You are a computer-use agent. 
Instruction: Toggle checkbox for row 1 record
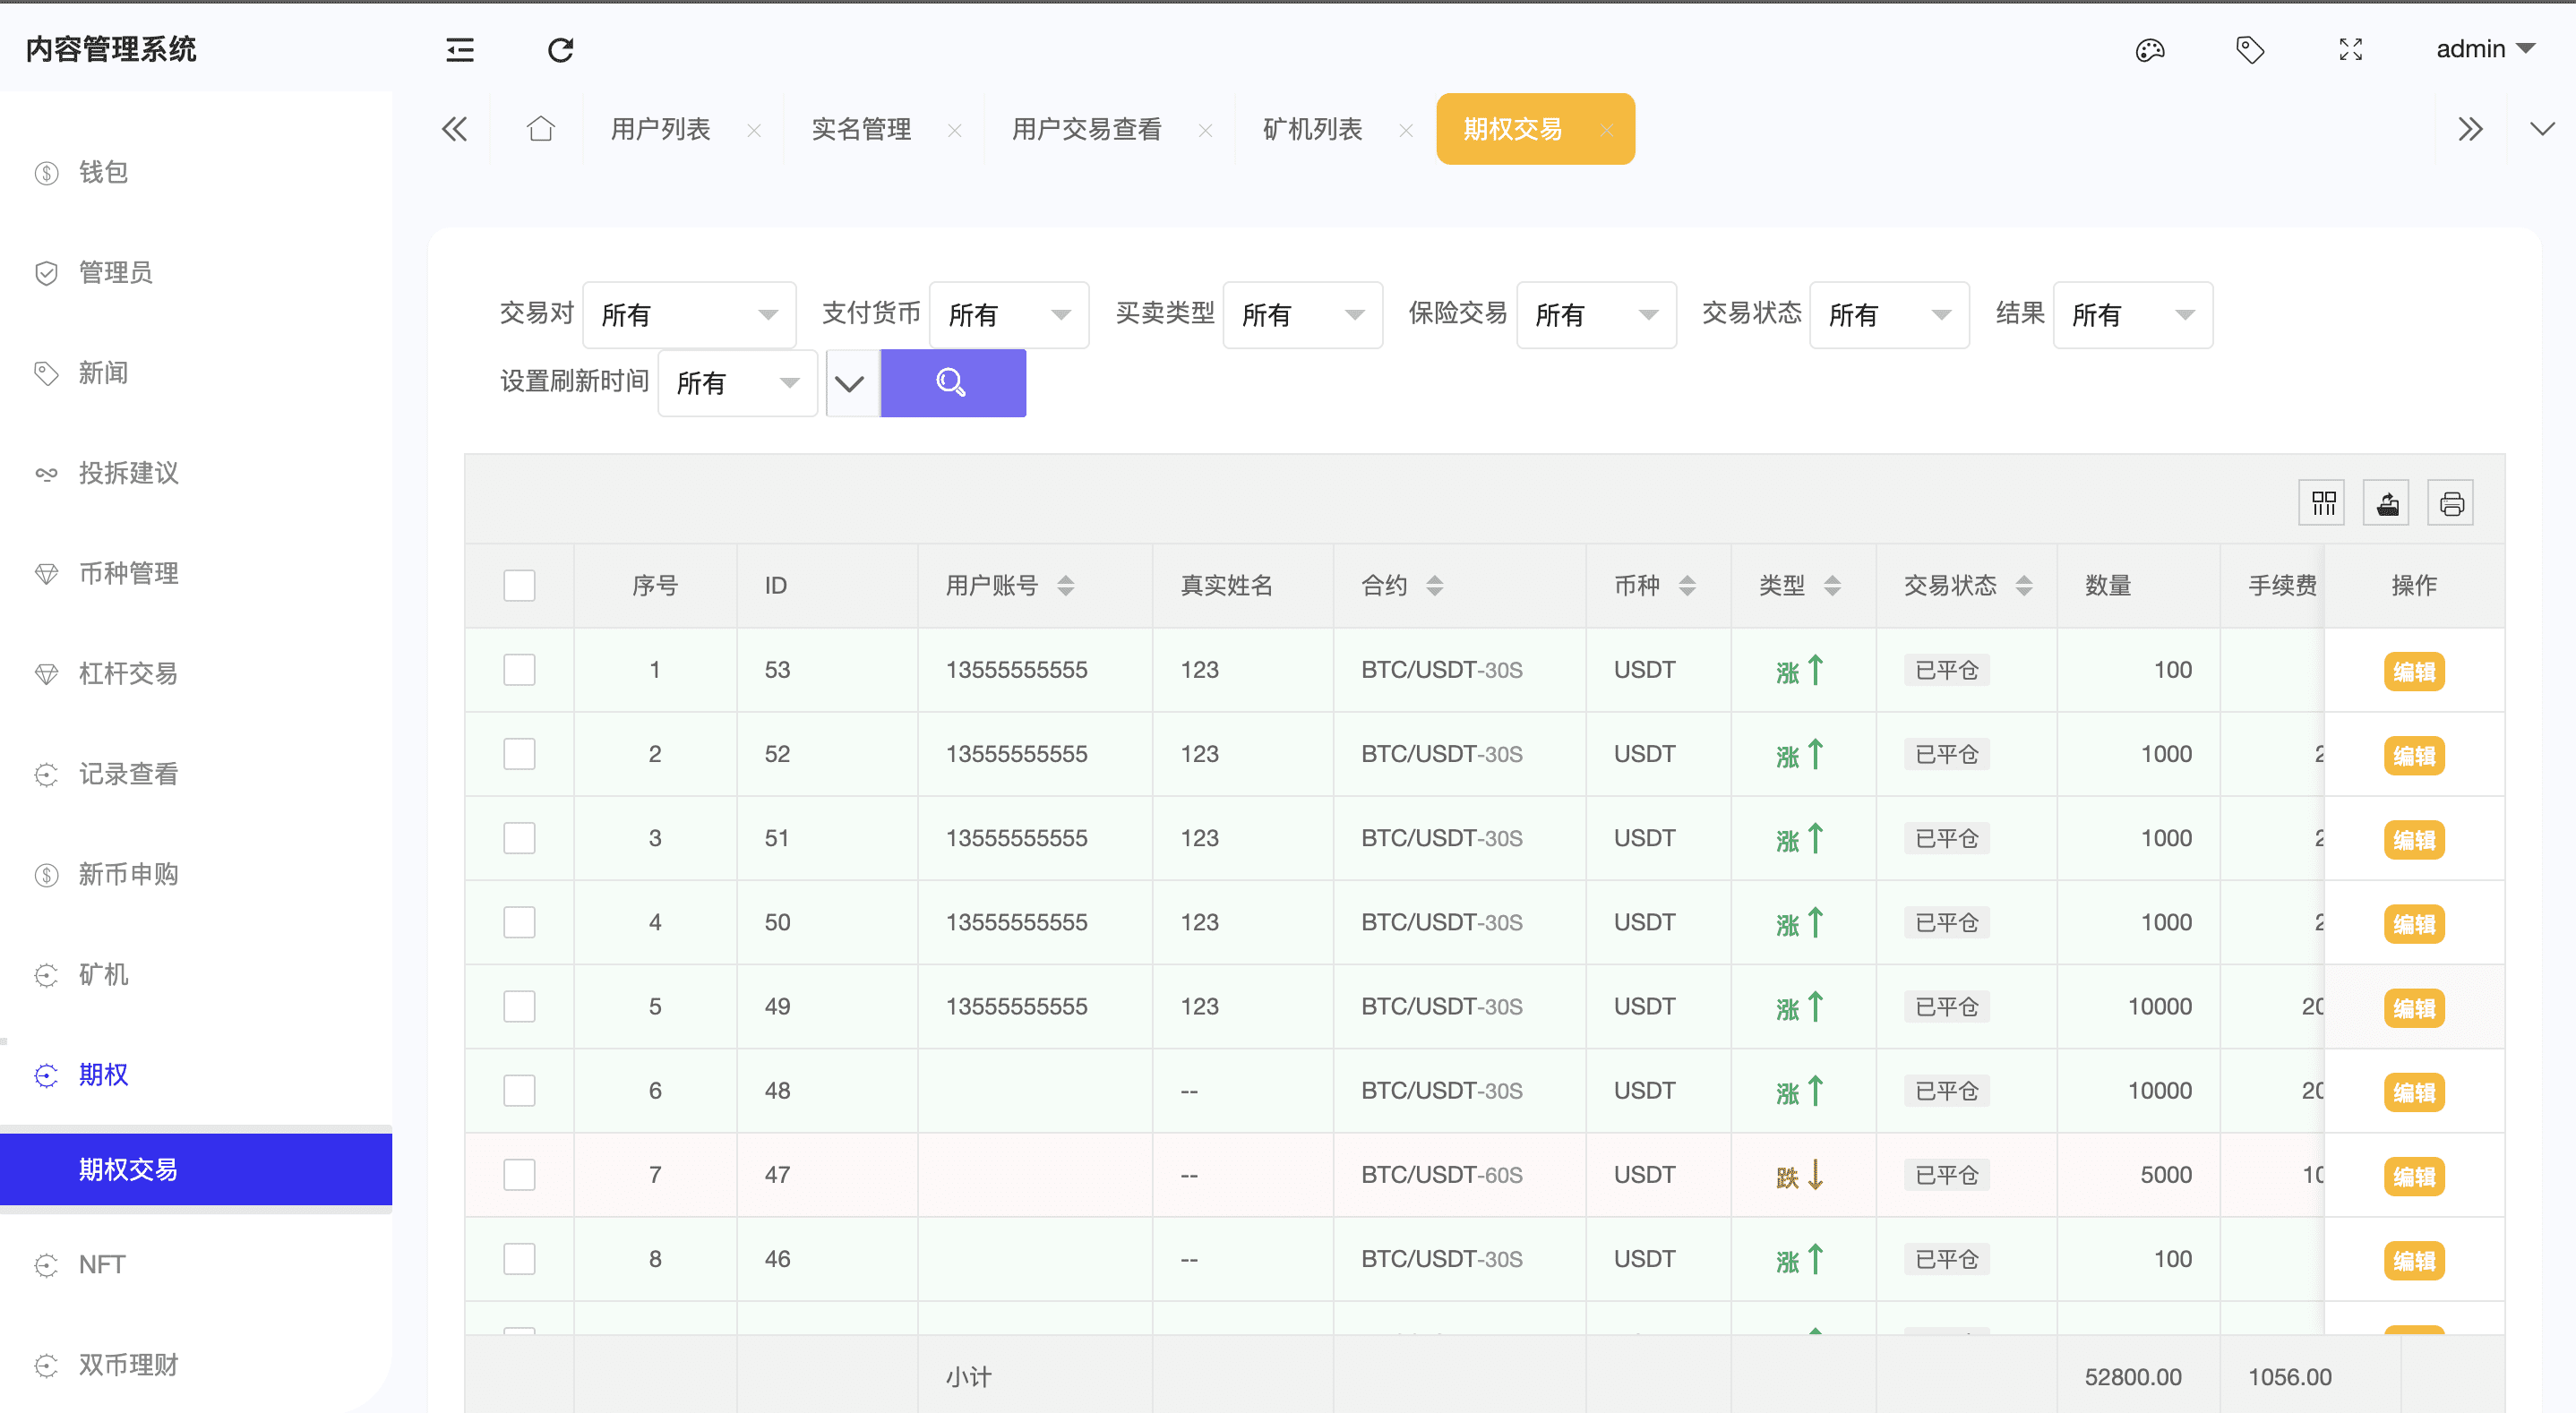(519, 668)
